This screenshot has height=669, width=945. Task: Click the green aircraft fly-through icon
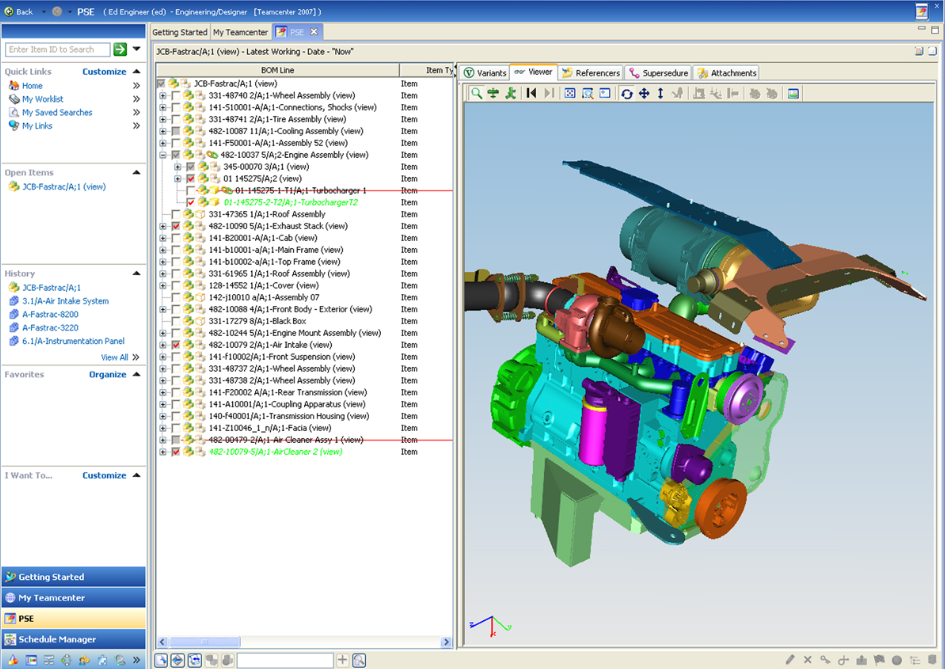494,93
